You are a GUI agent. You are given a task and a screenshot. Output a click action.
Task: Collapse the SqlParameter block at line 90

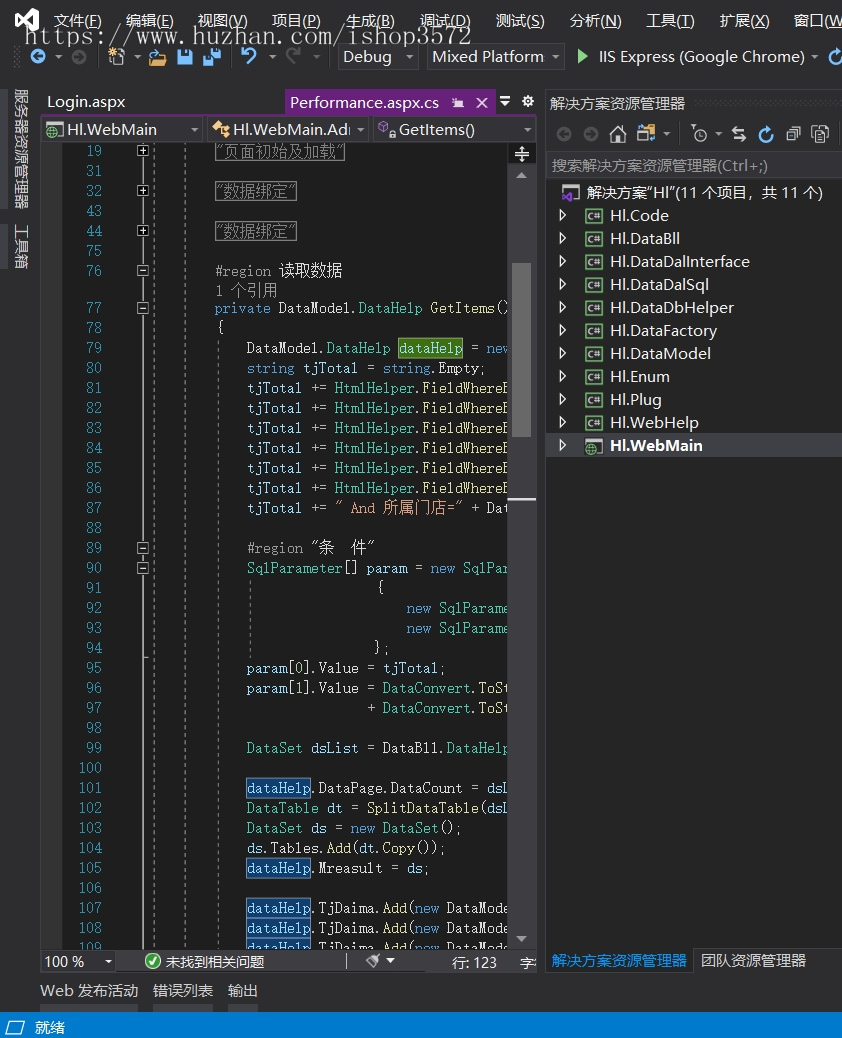[x=142, y=568]
